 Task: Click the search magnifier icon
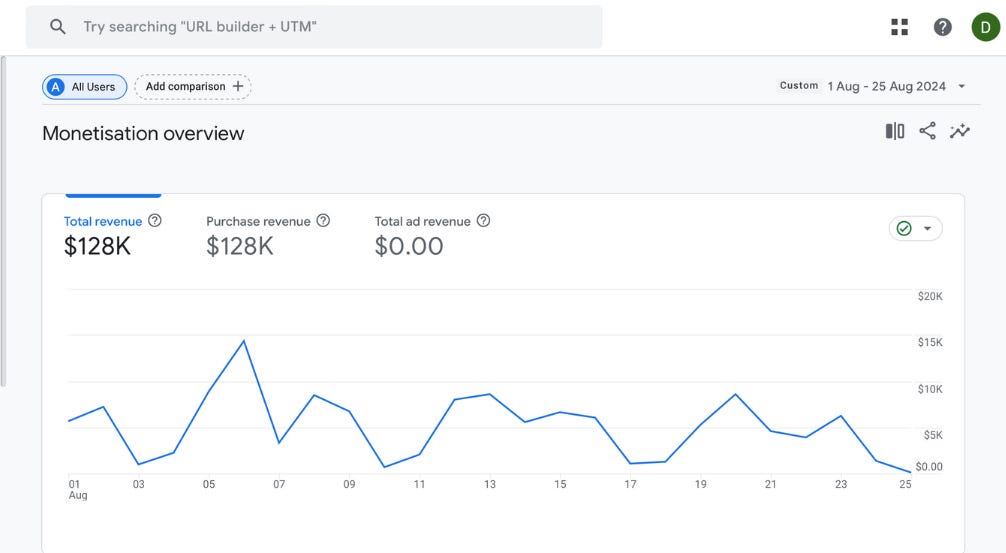click(x=58, y=27)
